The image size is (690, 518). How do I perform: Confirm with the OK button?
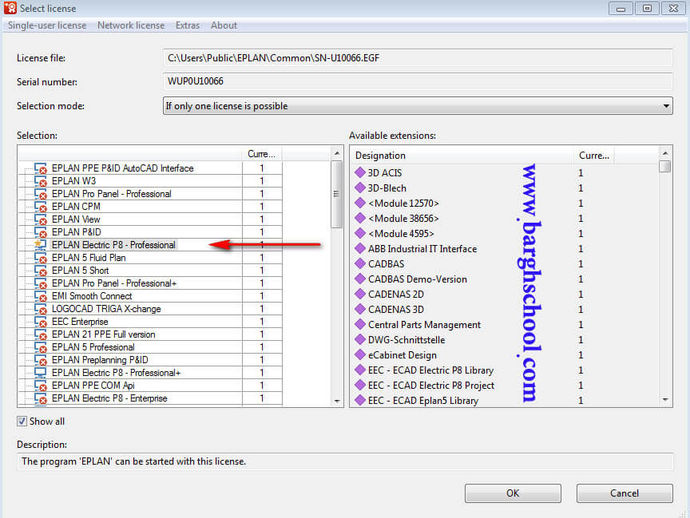[x=513, y=493]
